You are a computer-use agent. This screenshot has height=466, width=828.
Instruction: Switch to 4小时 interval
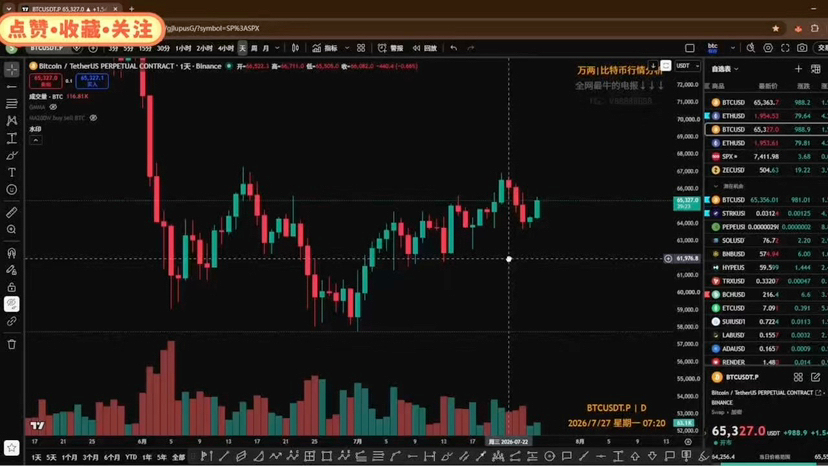tap(225, 48)
